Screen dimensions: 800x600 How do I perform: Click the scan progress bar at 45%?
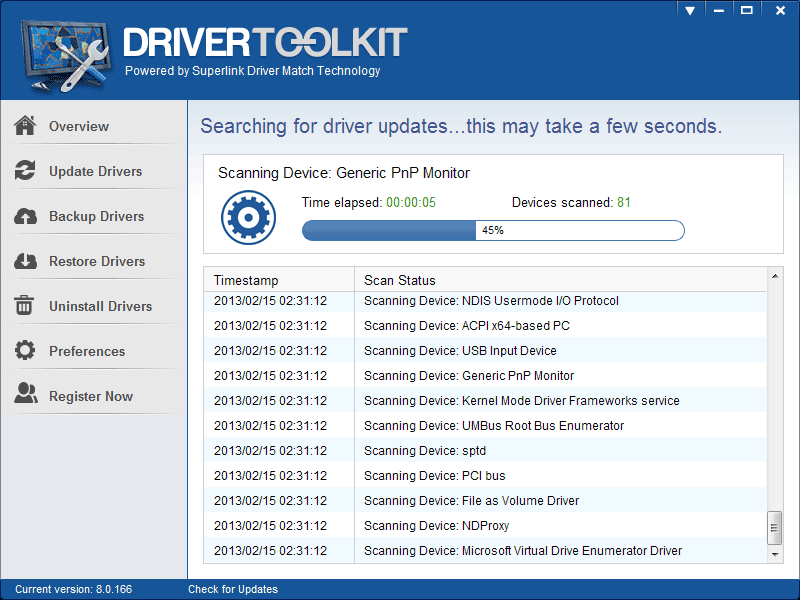(493, 230)
